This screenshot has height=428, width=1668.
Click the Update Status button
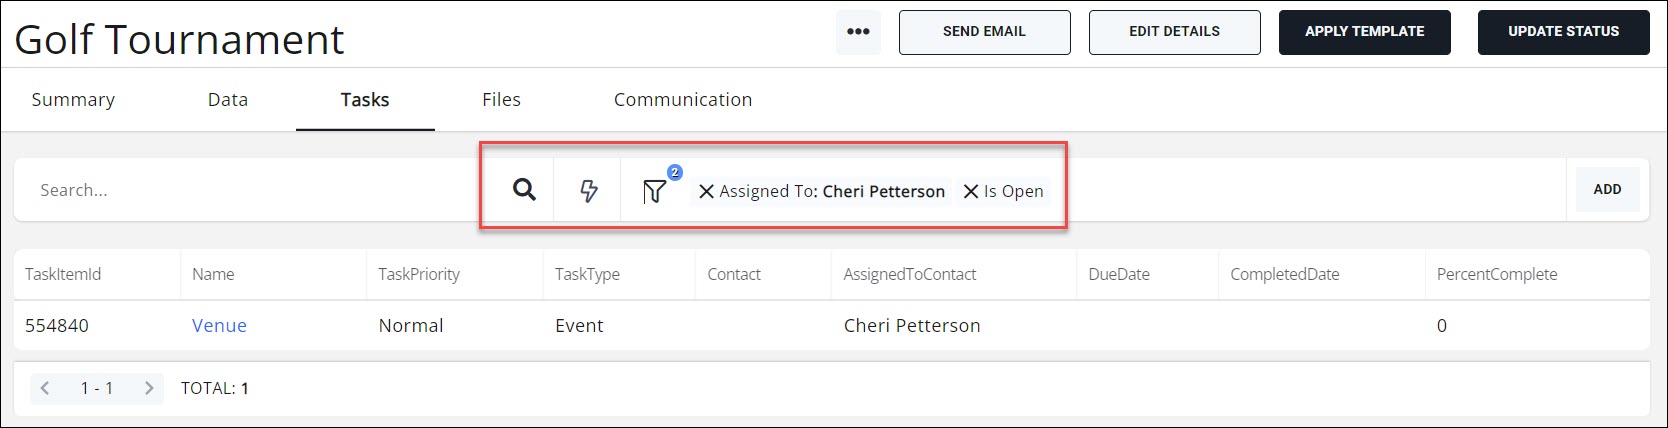[1563, 32]
